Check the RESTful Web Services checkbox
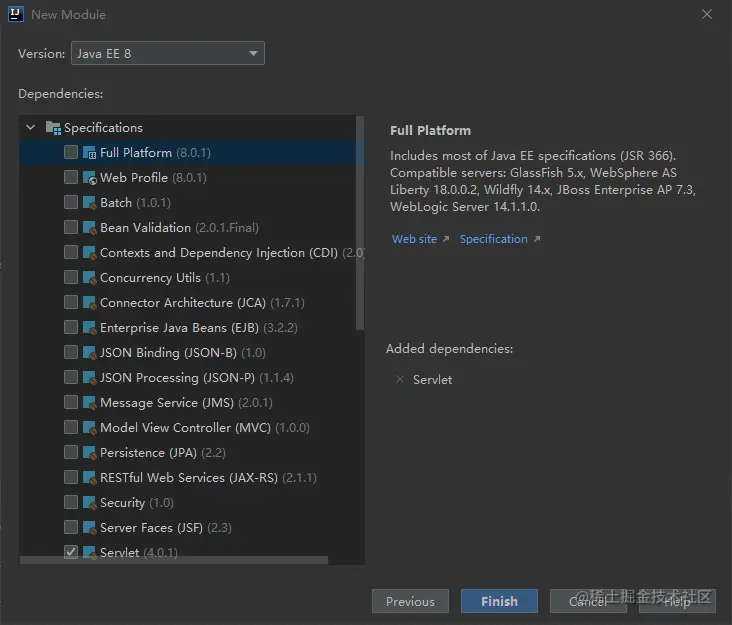 click(x=71, y=477)
